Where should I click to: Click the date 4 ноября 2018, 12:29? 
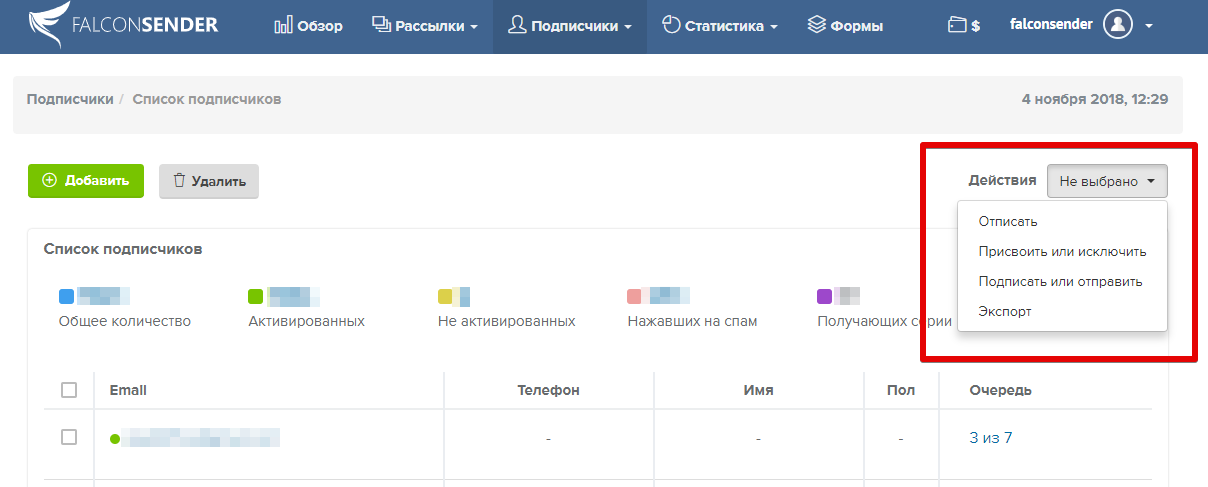click(x=1095, y=99)
